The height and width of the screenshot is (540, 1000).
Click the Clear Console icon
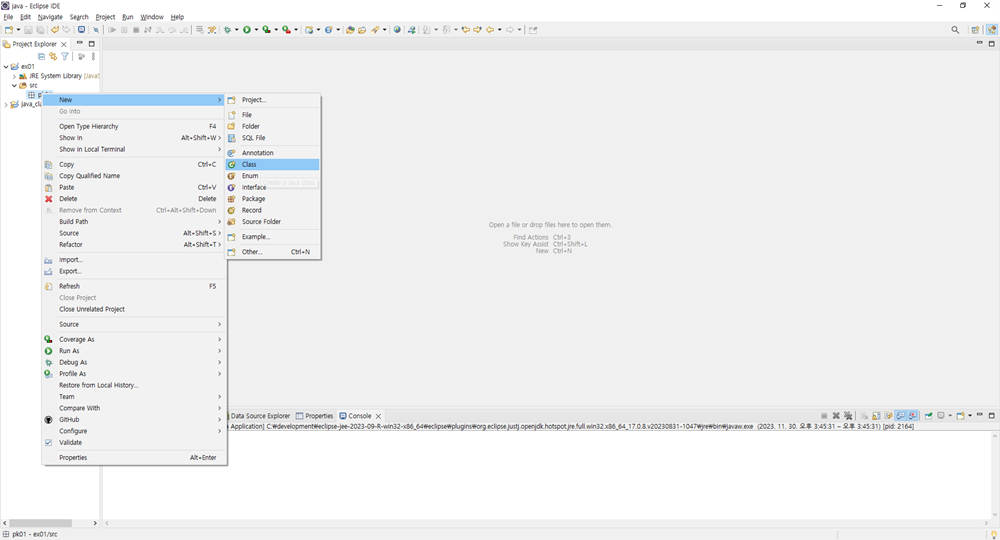pos(864,416)
